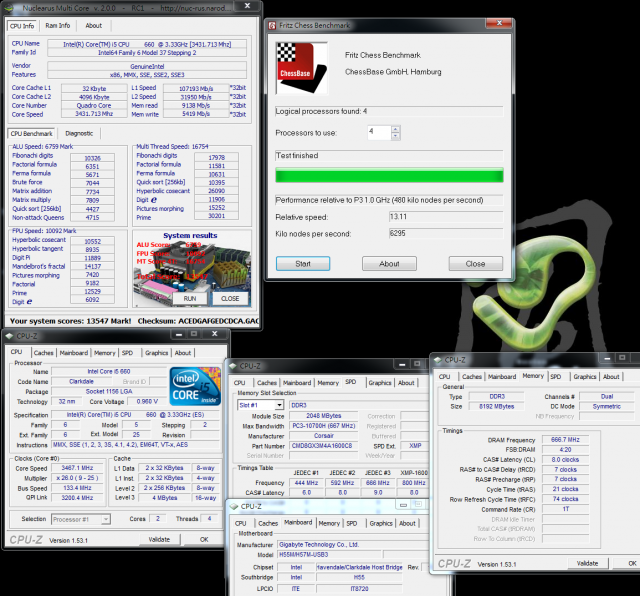Click the ChessBase logo in Fritz Chess Benchmark

(302, 68)
